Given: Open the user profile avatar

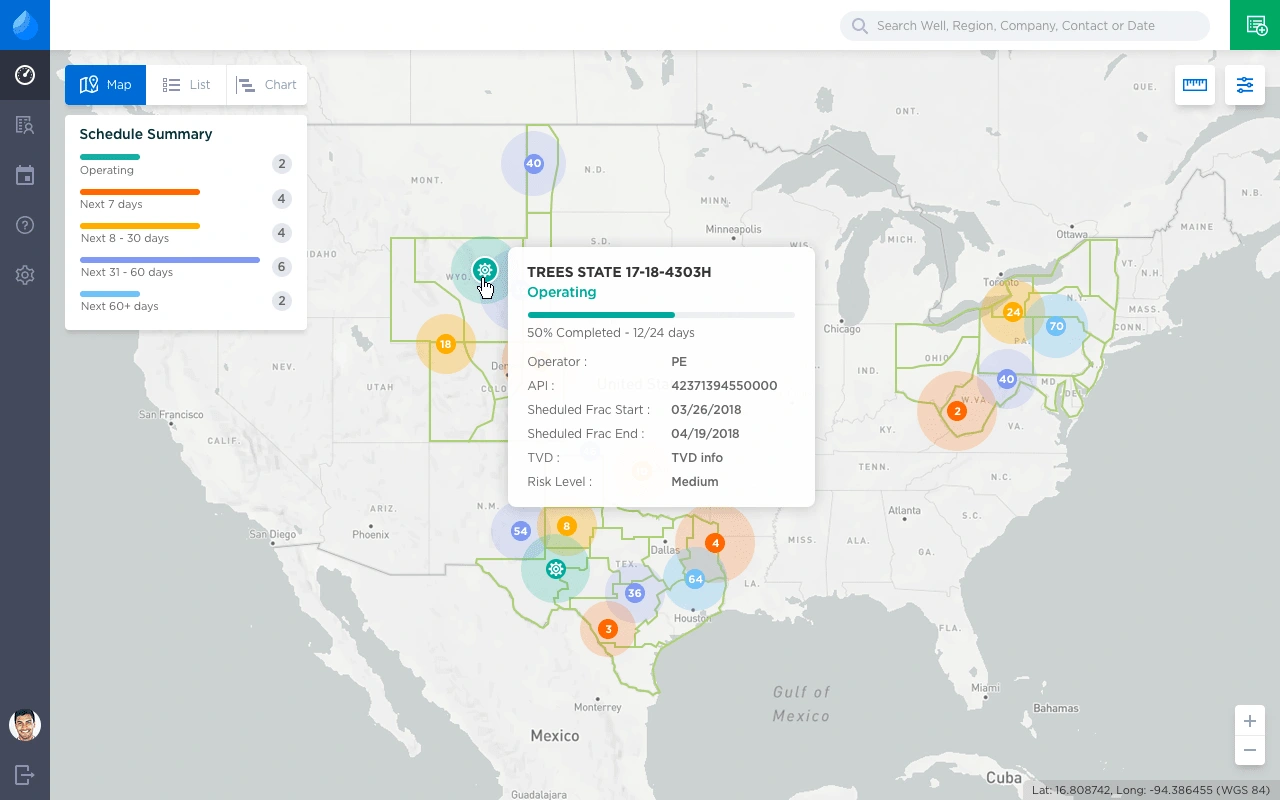Looking at the screenshot, I should [25, 725].
